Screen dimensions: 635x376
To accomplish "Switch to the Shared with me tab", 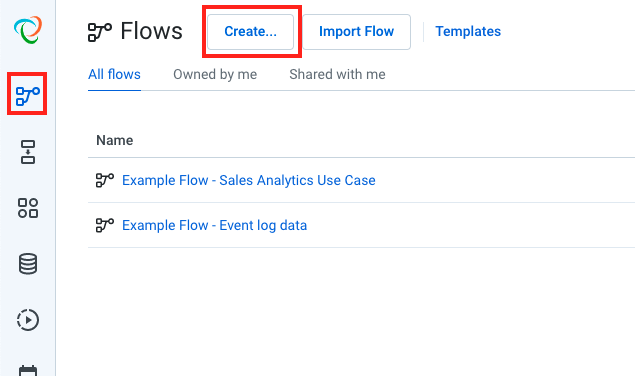I will (337, 75).
